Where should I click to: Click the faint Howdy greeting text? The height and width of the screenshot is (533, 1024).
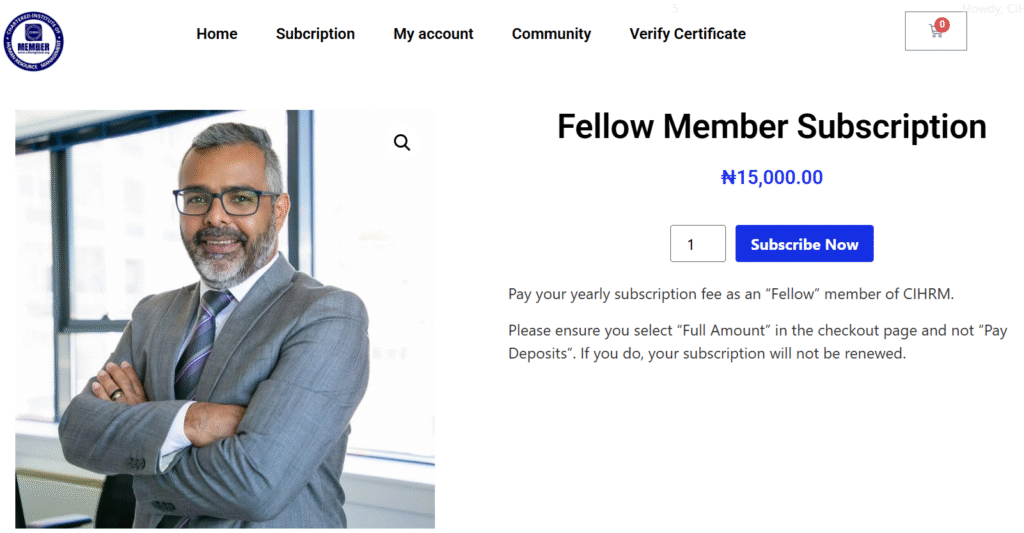point(992,9)
